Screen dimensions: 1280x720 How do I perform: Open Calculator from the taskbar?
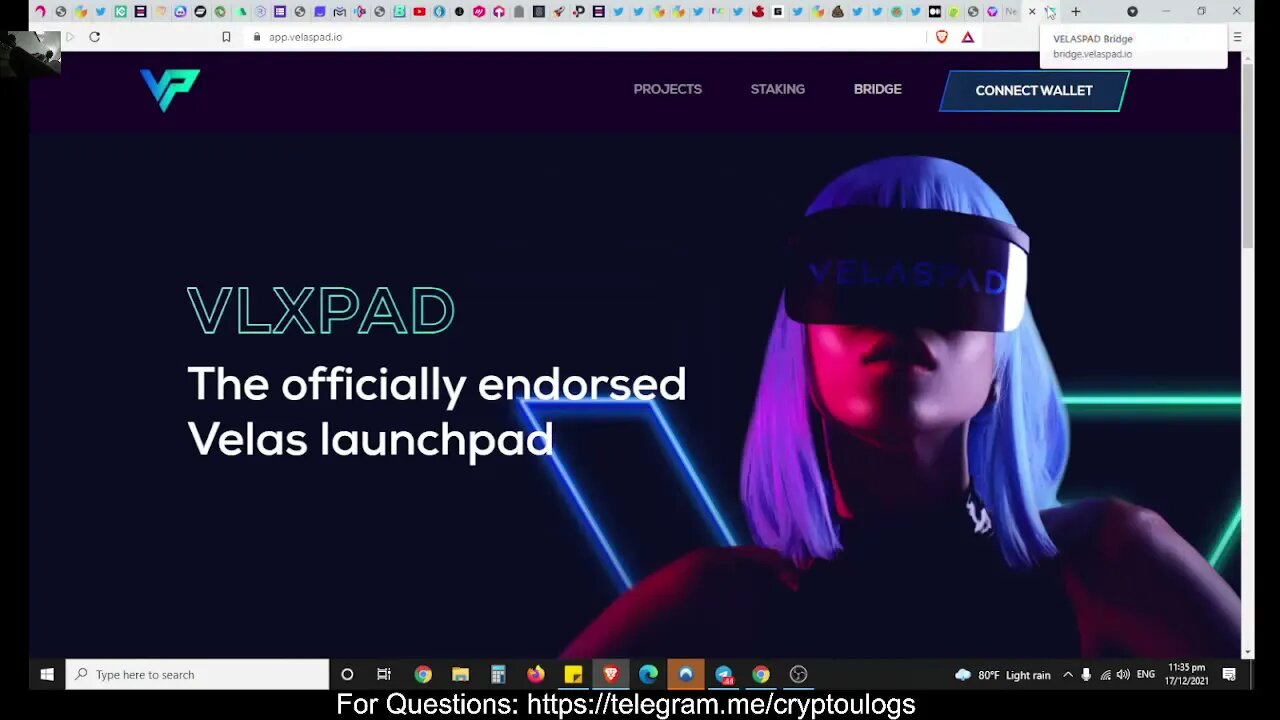[x=498, y=674]
